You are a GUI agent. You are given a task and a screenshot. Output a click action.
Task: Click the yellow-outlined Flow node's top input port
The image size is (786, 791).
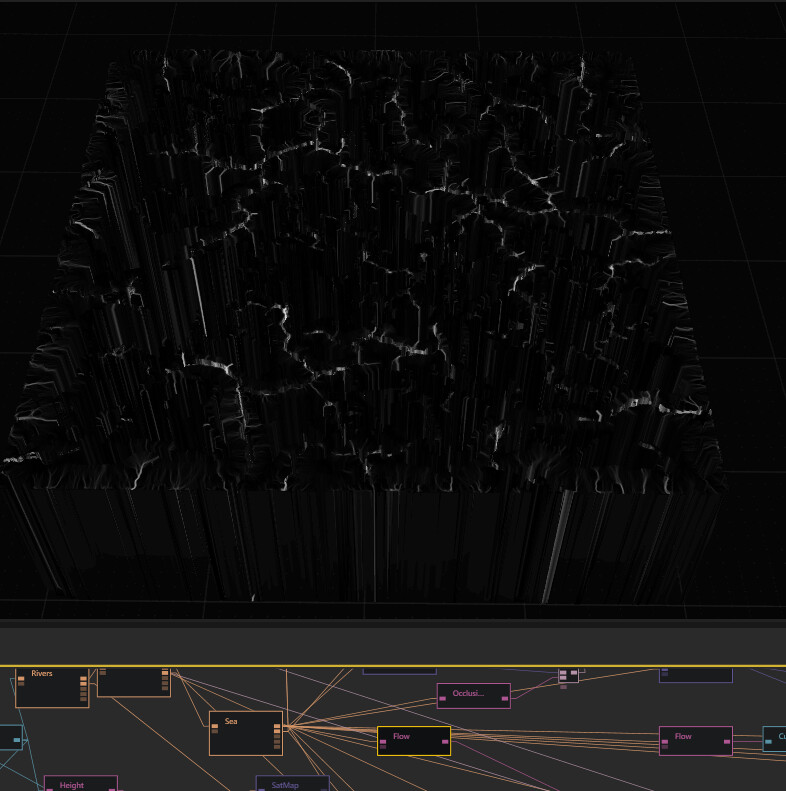click(383, 741)
